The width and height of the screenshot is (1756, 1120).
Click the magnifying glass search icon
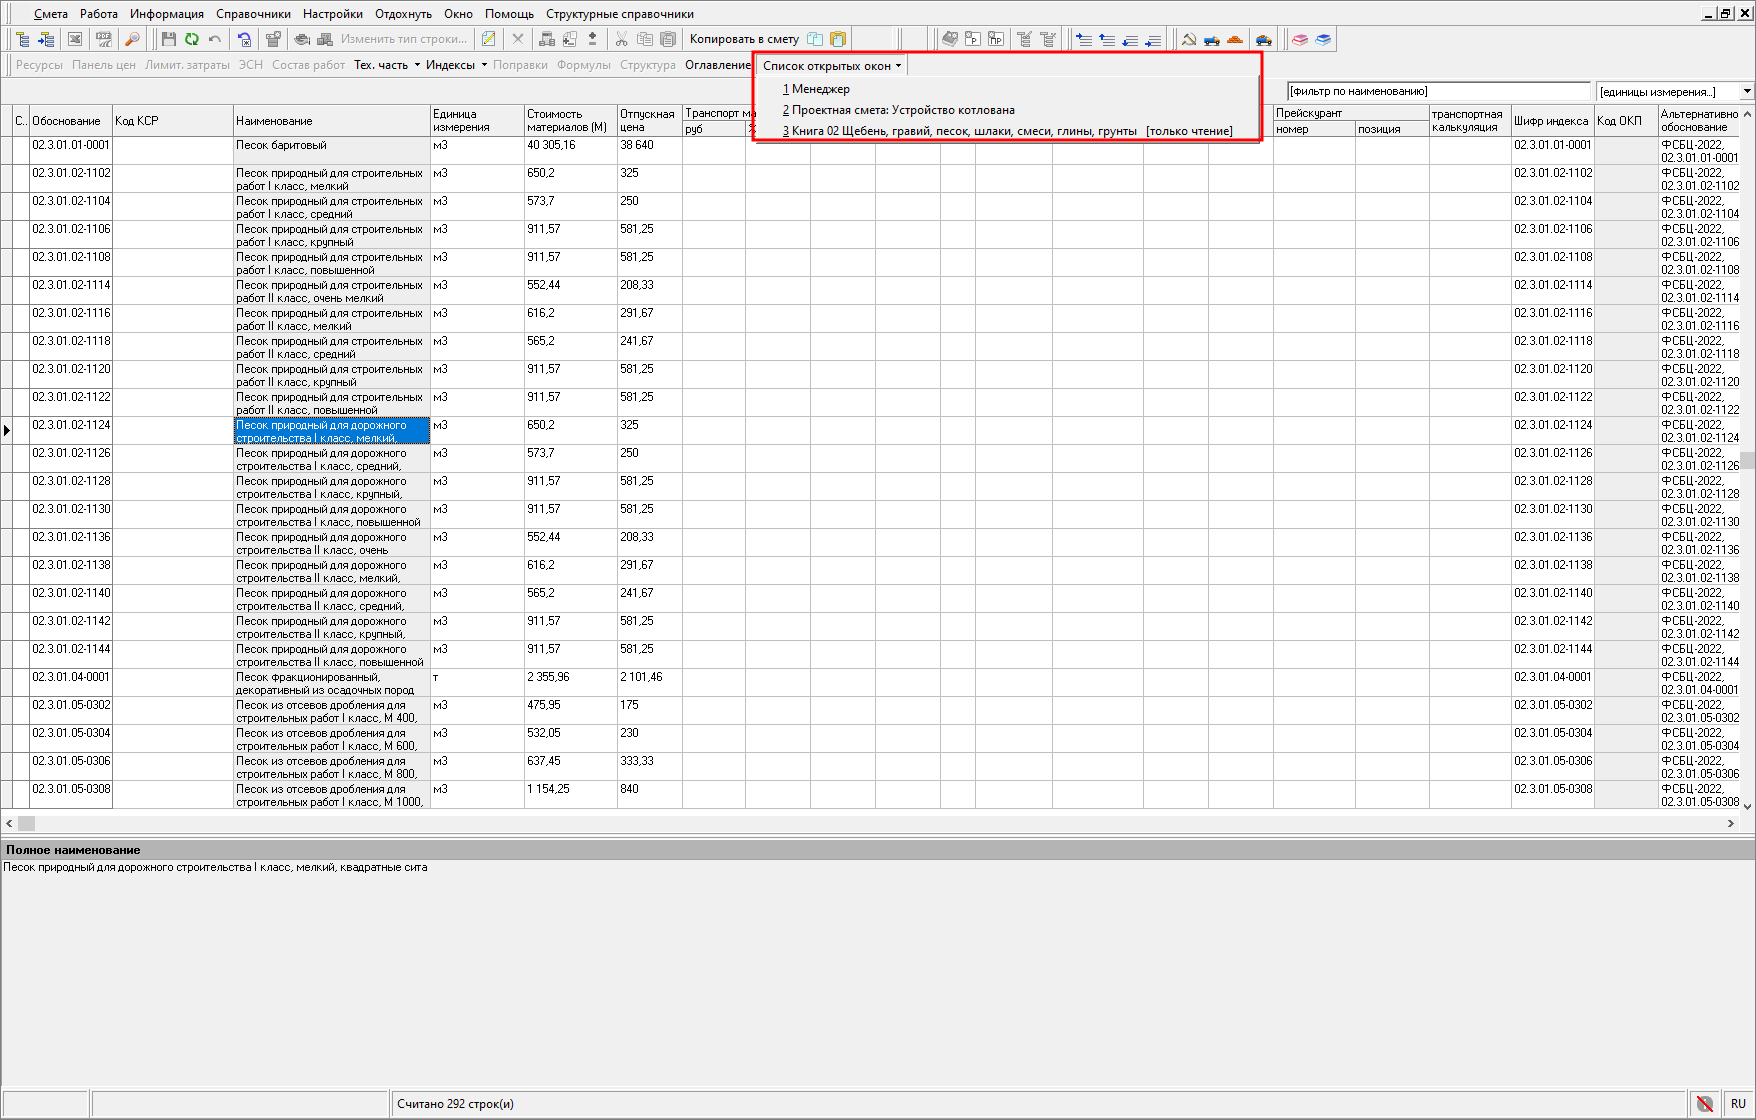pyautogui.click(x=132, y=39)
